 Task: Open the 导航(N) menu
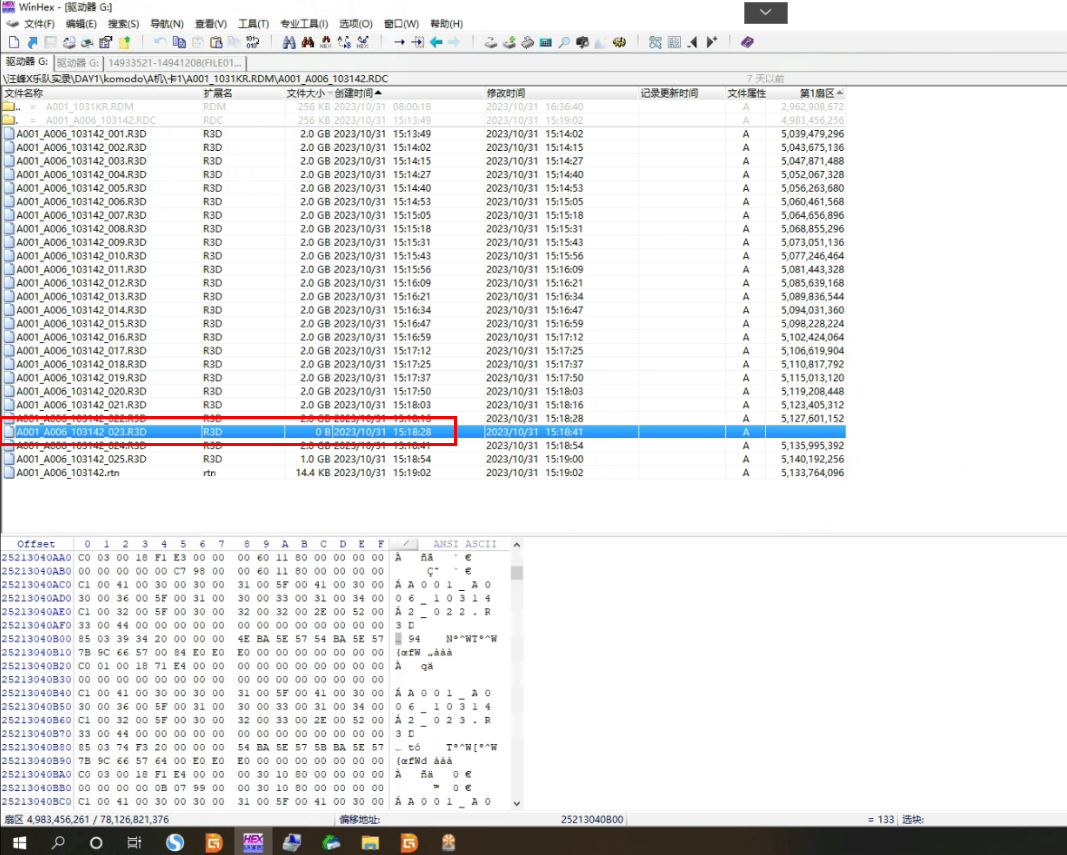click(x=167, y=24)
